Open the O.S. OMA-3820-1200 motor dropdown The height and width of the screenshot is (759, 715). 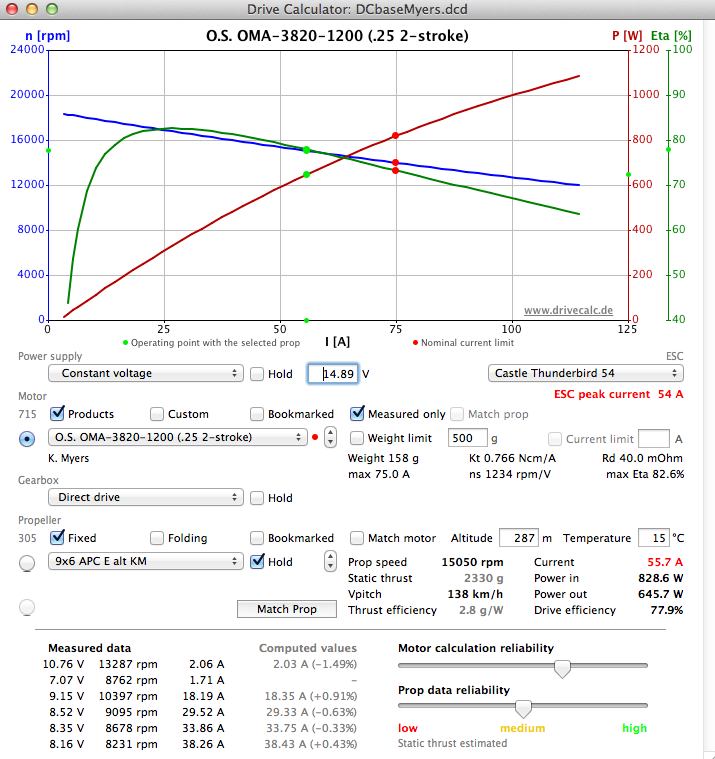tap(178, 437)
